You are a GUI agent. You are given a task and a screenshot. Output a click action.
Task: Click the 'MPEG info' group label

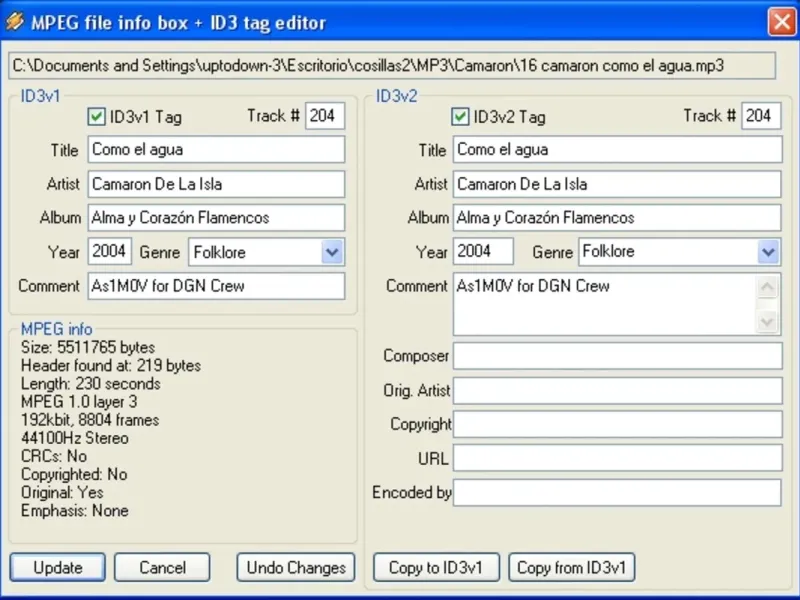pos(57,329)
